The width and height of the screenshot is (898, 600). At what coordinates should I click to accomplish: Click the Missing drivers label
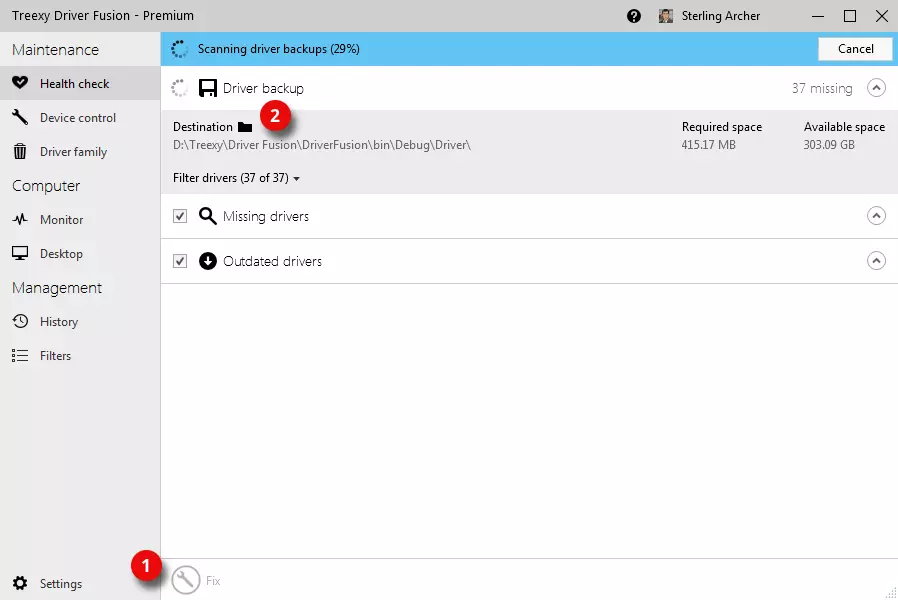click(x=266, y=216)
